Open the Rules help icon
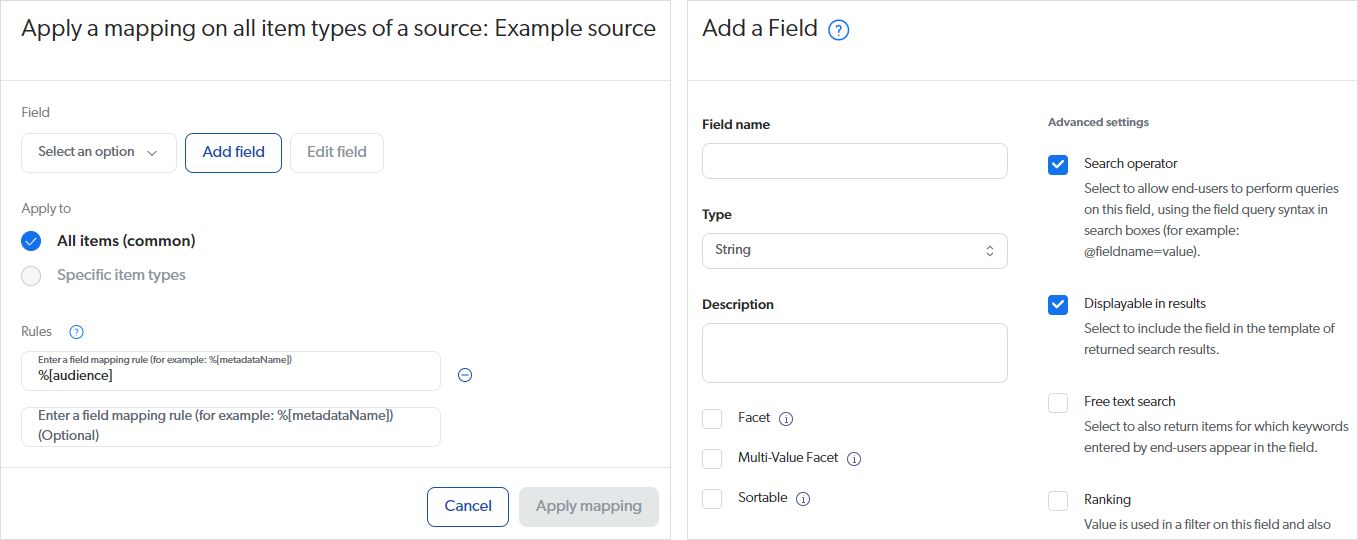The image size is (1358, 540). [x=76, y=332]
